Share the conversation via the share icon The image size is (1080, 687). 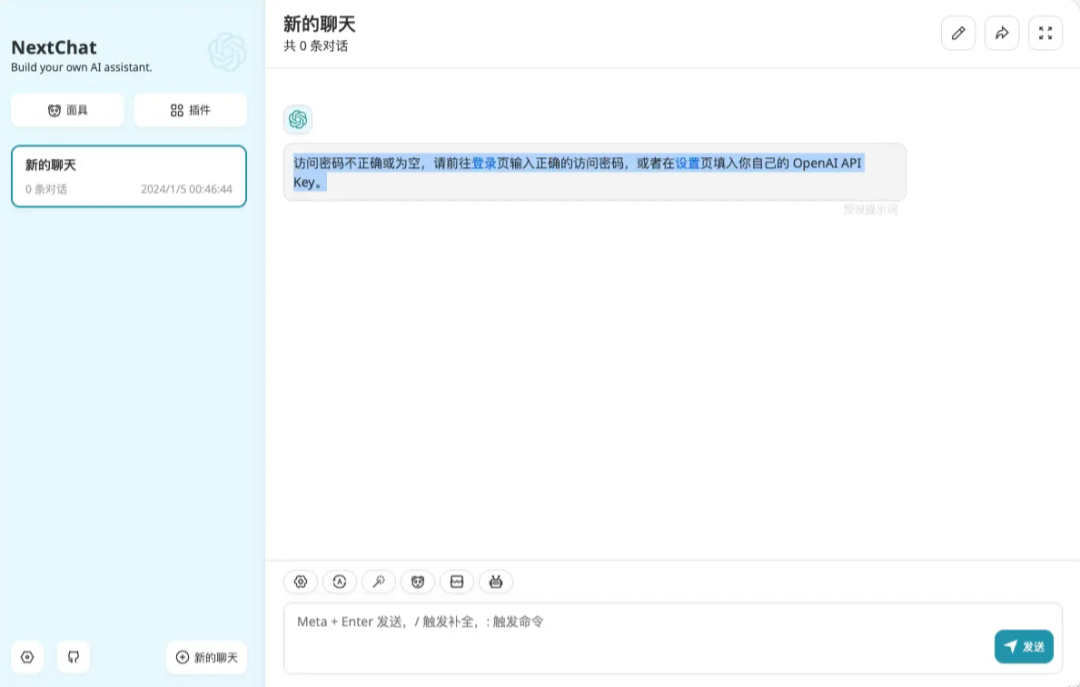tap(1002, 32)
